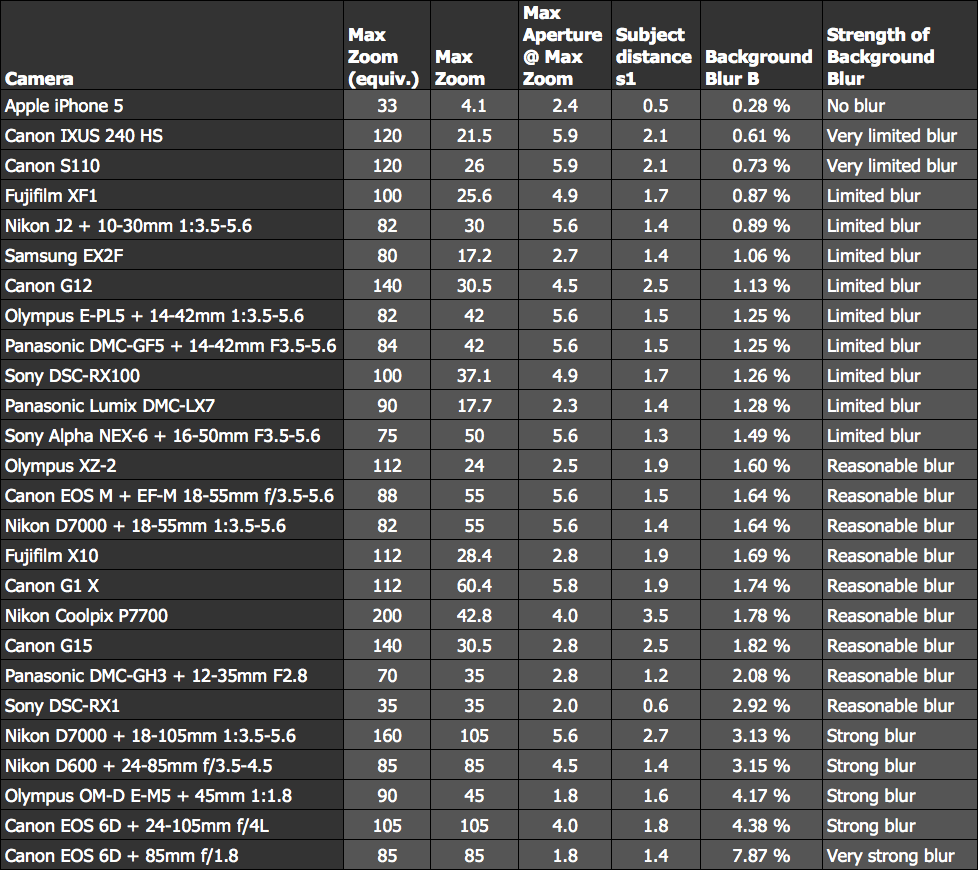The image size is (978, 870).
Task: Click the No blur strength cell
Action: (899, 105)
